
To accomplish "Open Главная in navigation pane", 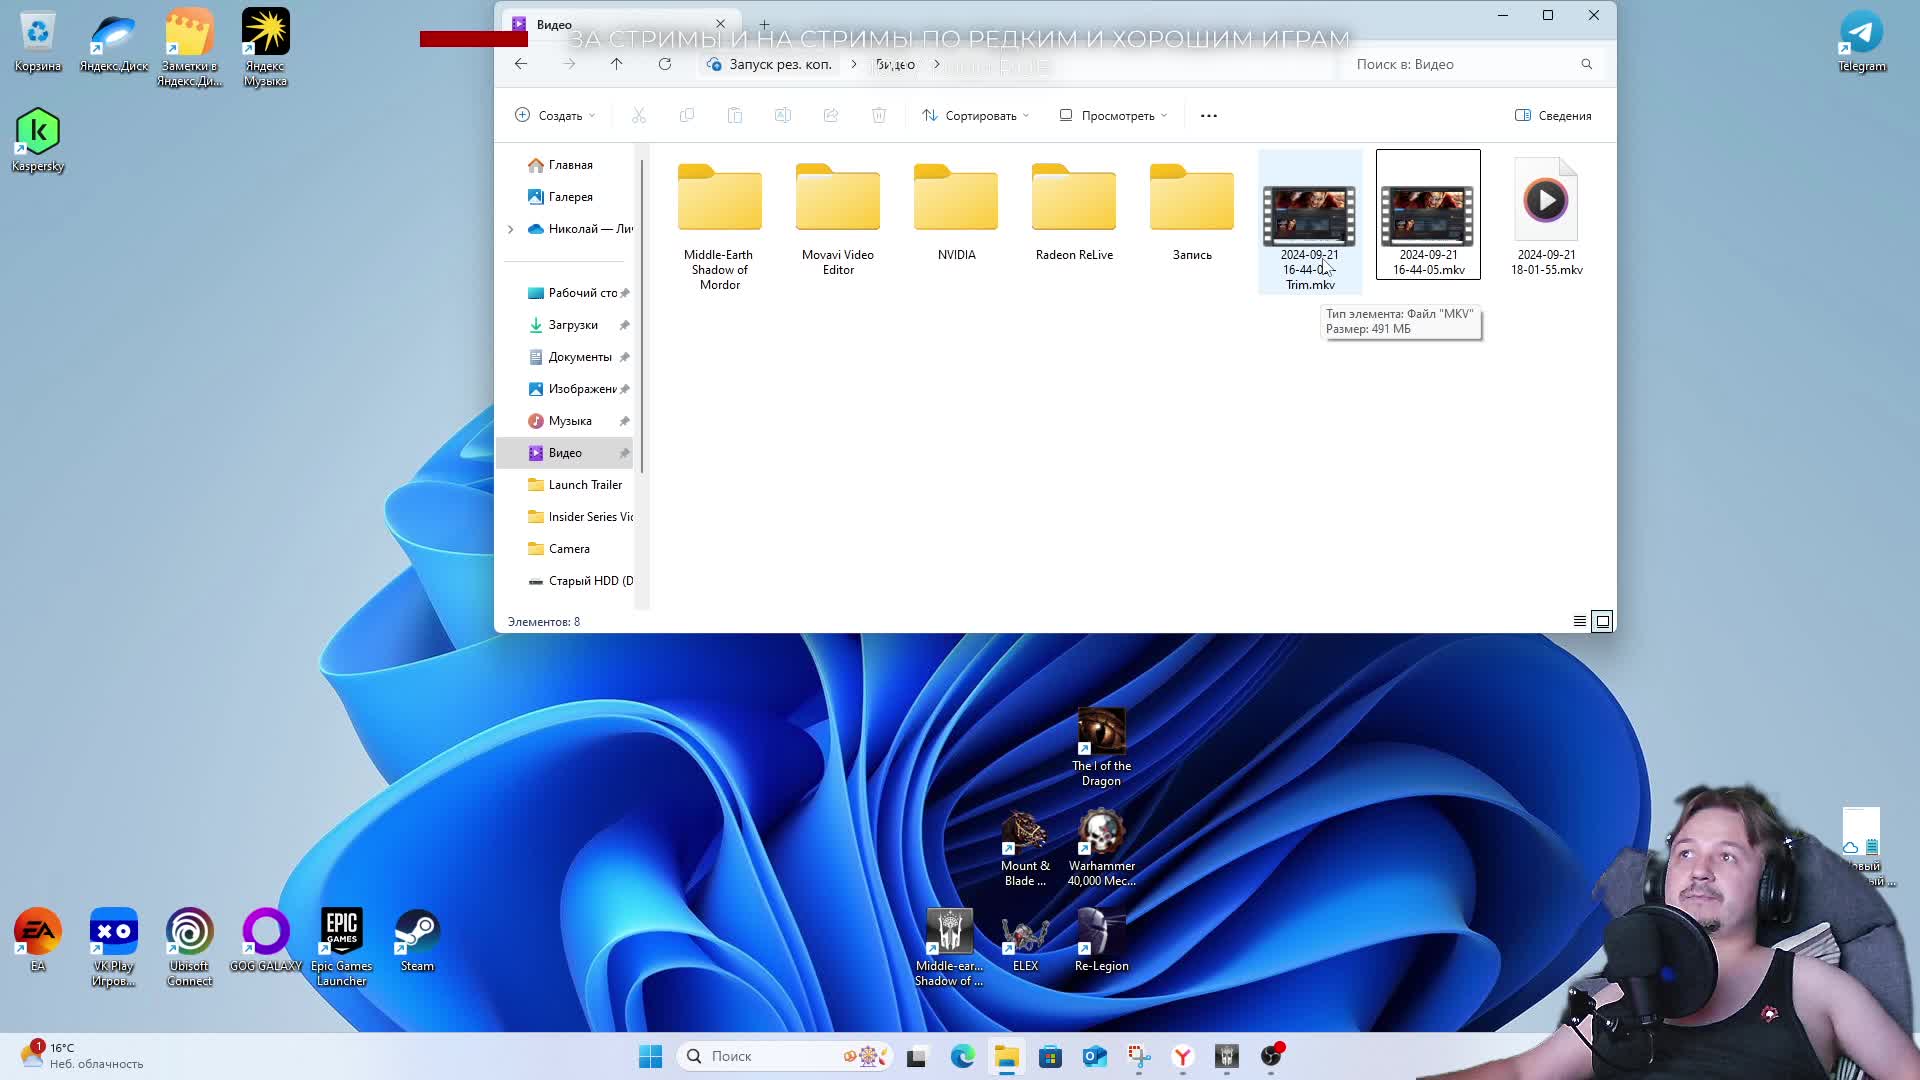I will (x=567, y=165).
